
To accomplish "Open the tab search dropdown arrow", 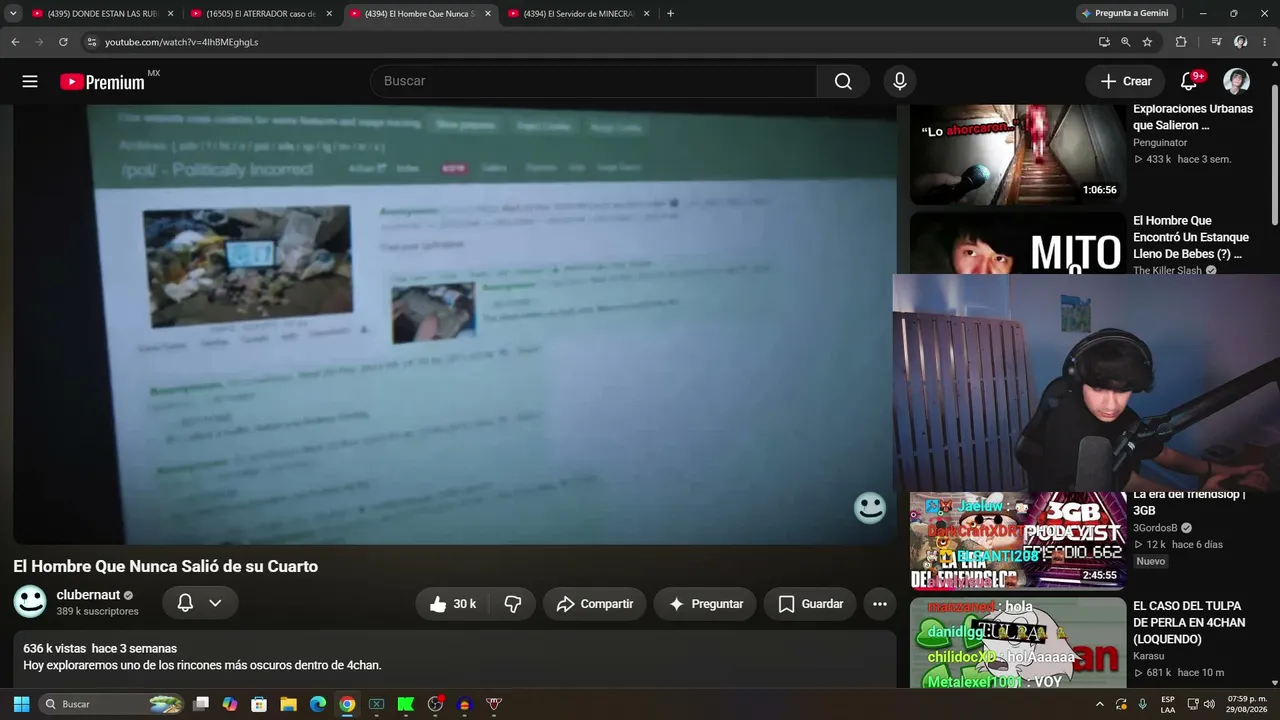I will pyautogui.click(x=13, y=14).
